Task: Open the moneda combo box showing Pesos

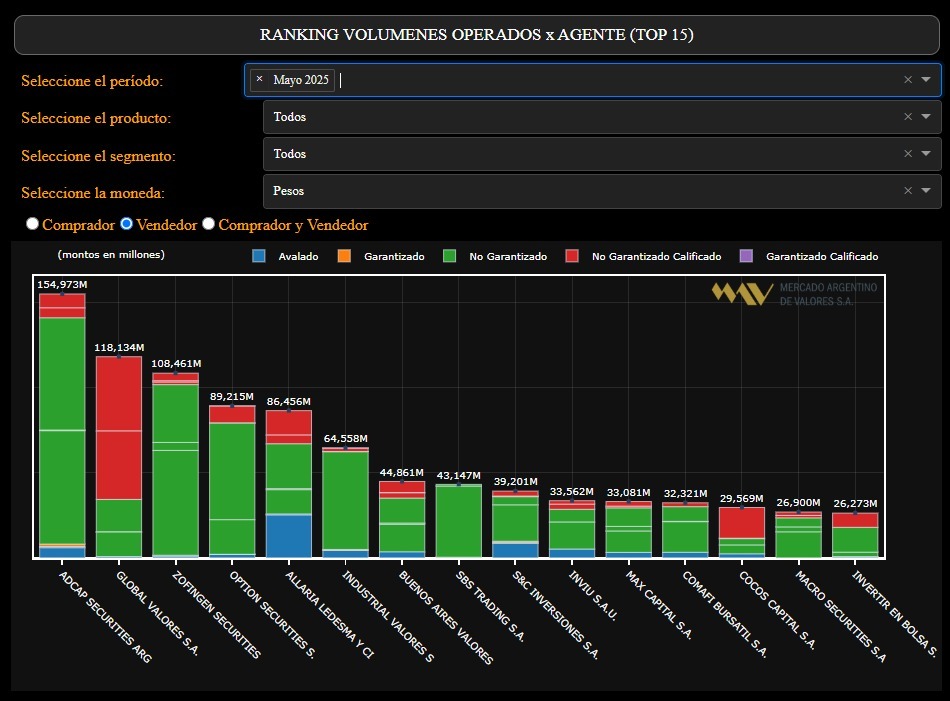Action: click(602, 191)
